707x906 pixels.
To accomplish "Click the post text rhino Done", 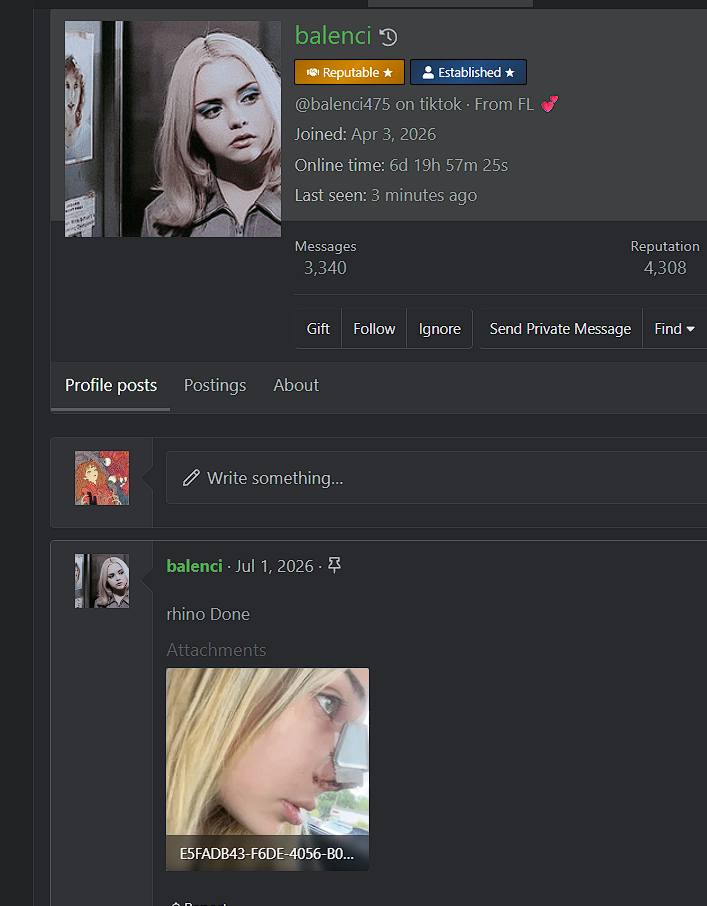I will (x=208, y=614).
